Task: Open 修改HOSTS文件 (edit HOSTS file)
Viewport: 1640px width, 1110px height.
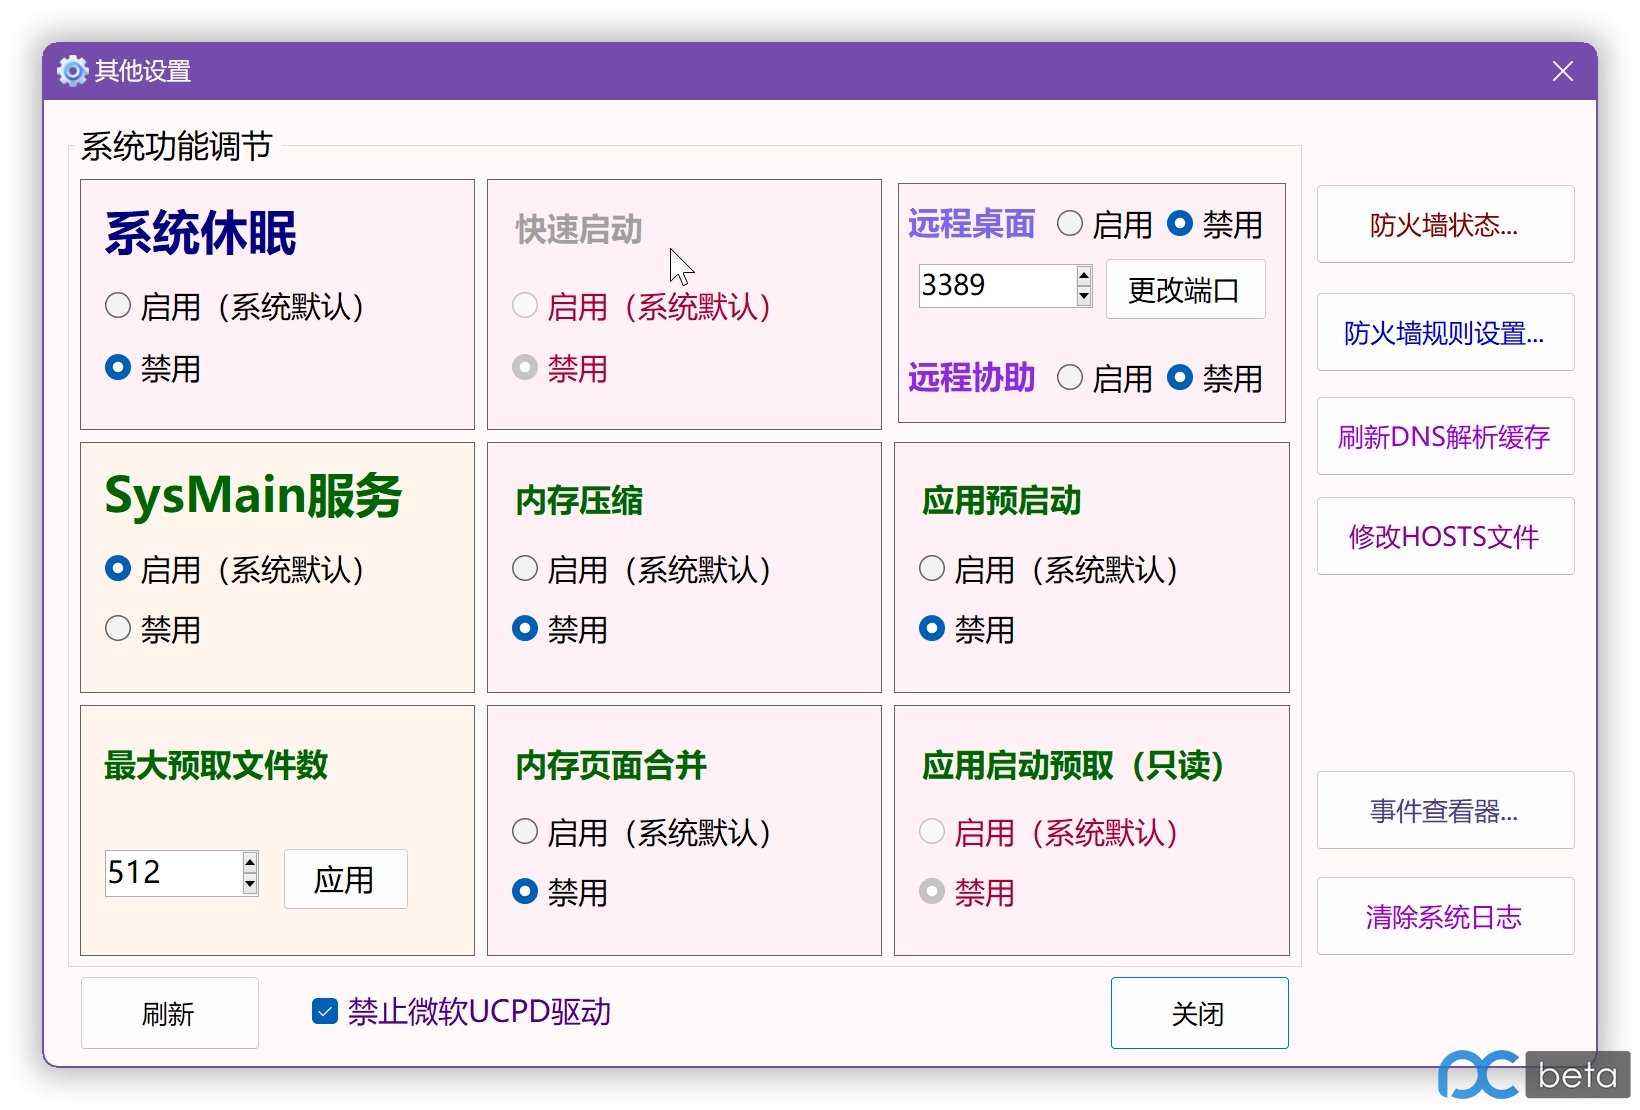Action: click(x=1445, y=536)
